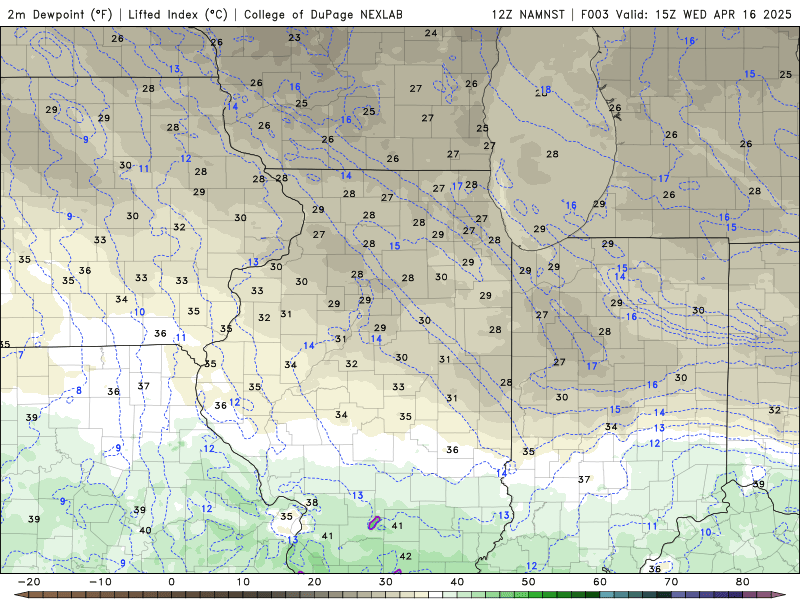The image size is (800, 600).
Task: Click the left arrow end of the color bar
Action: tap(20, 595)
